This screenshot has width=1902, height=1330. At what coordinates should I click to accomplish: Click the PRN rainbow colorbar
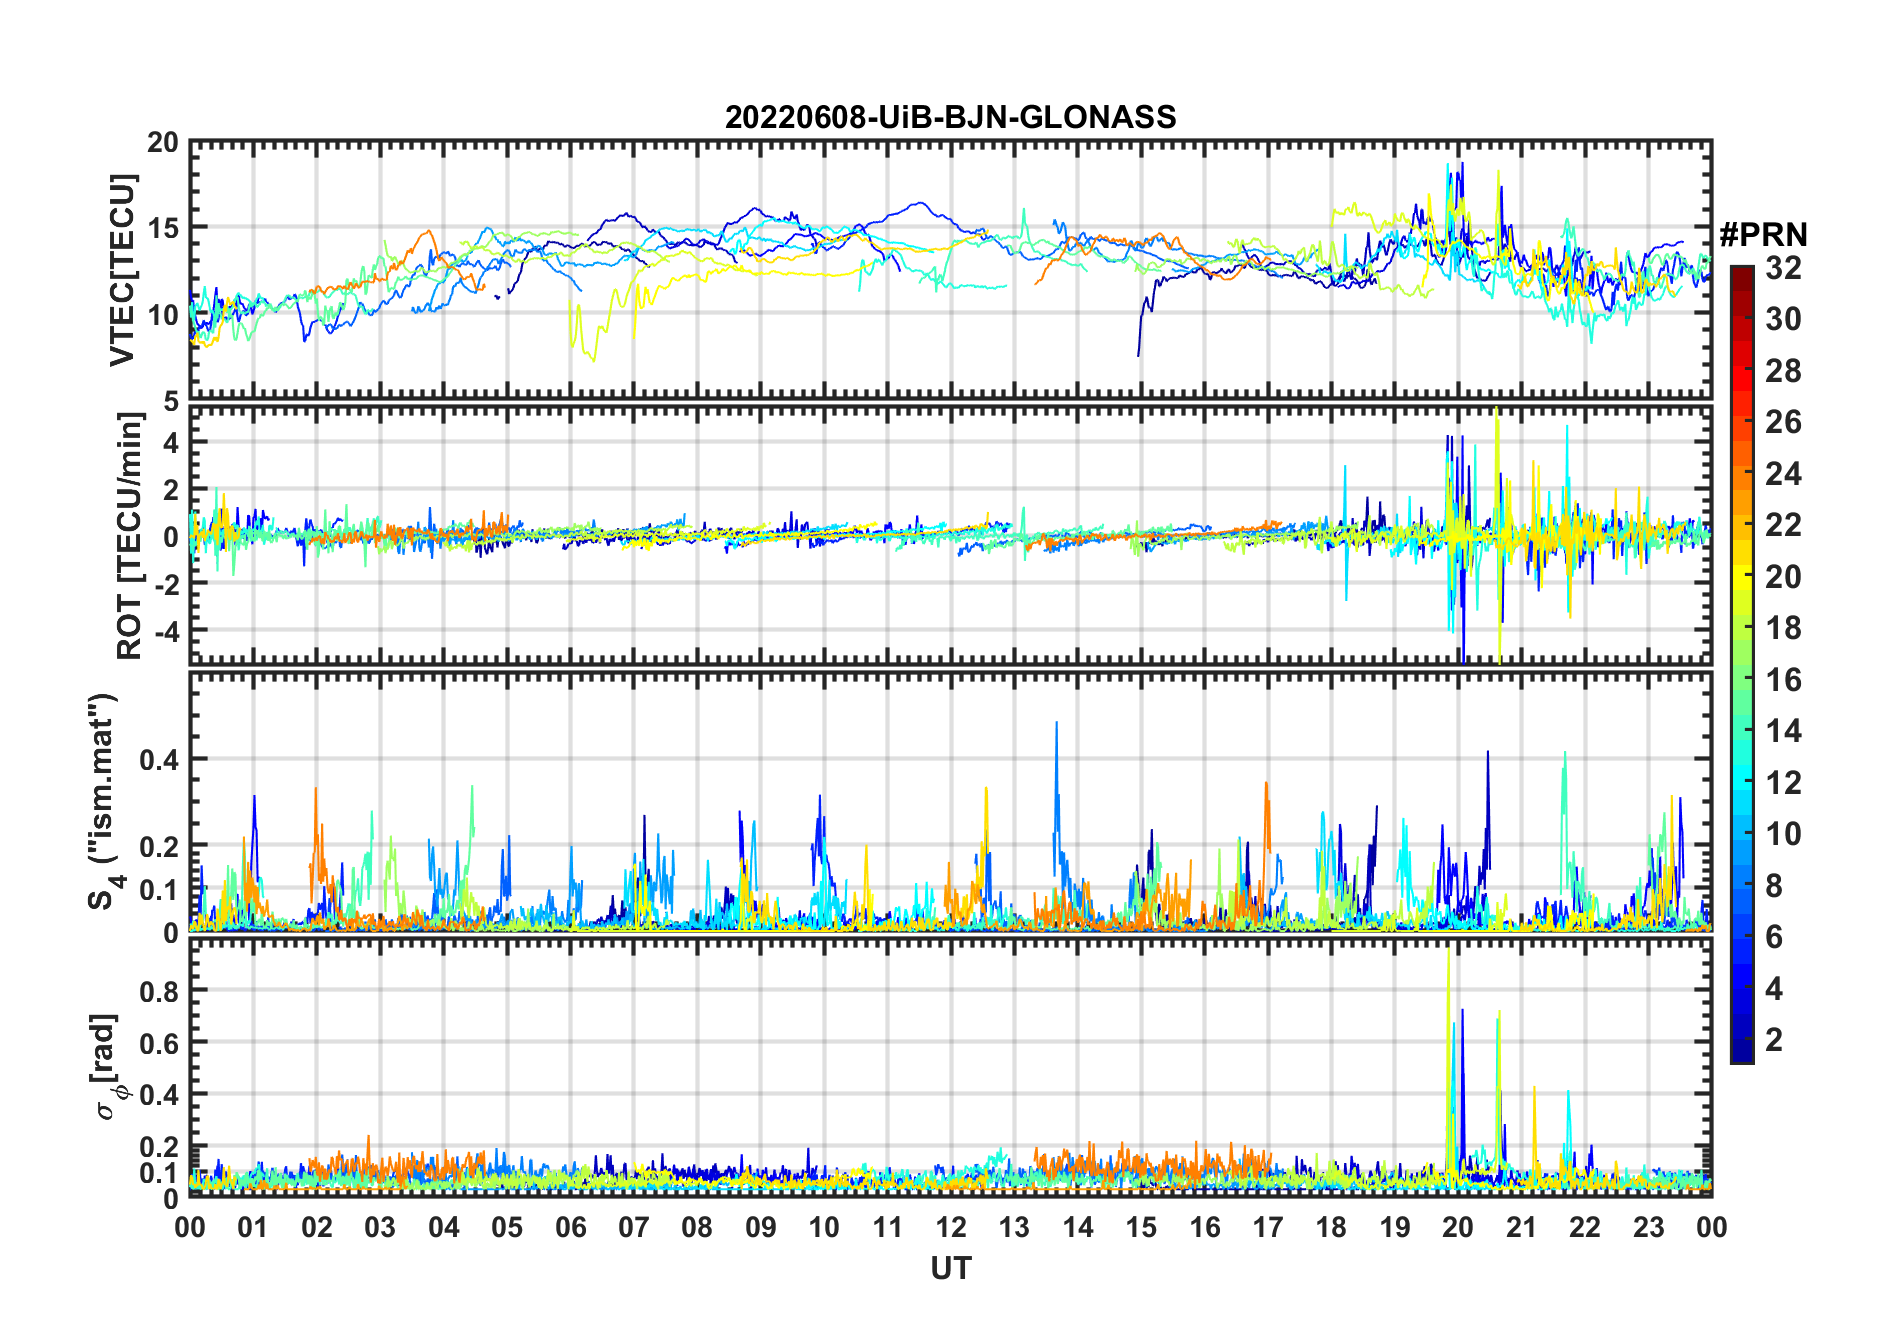[1741, 664]
